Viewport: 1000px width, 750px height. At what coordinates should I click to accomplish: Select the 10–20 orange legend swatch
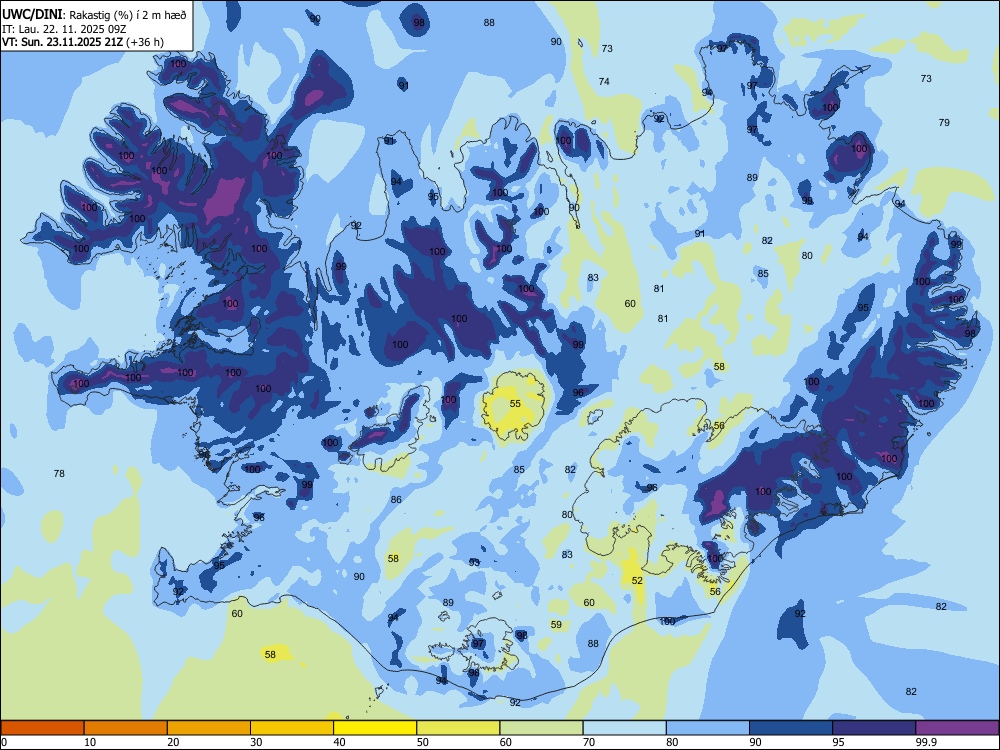(x=126, y=728)
